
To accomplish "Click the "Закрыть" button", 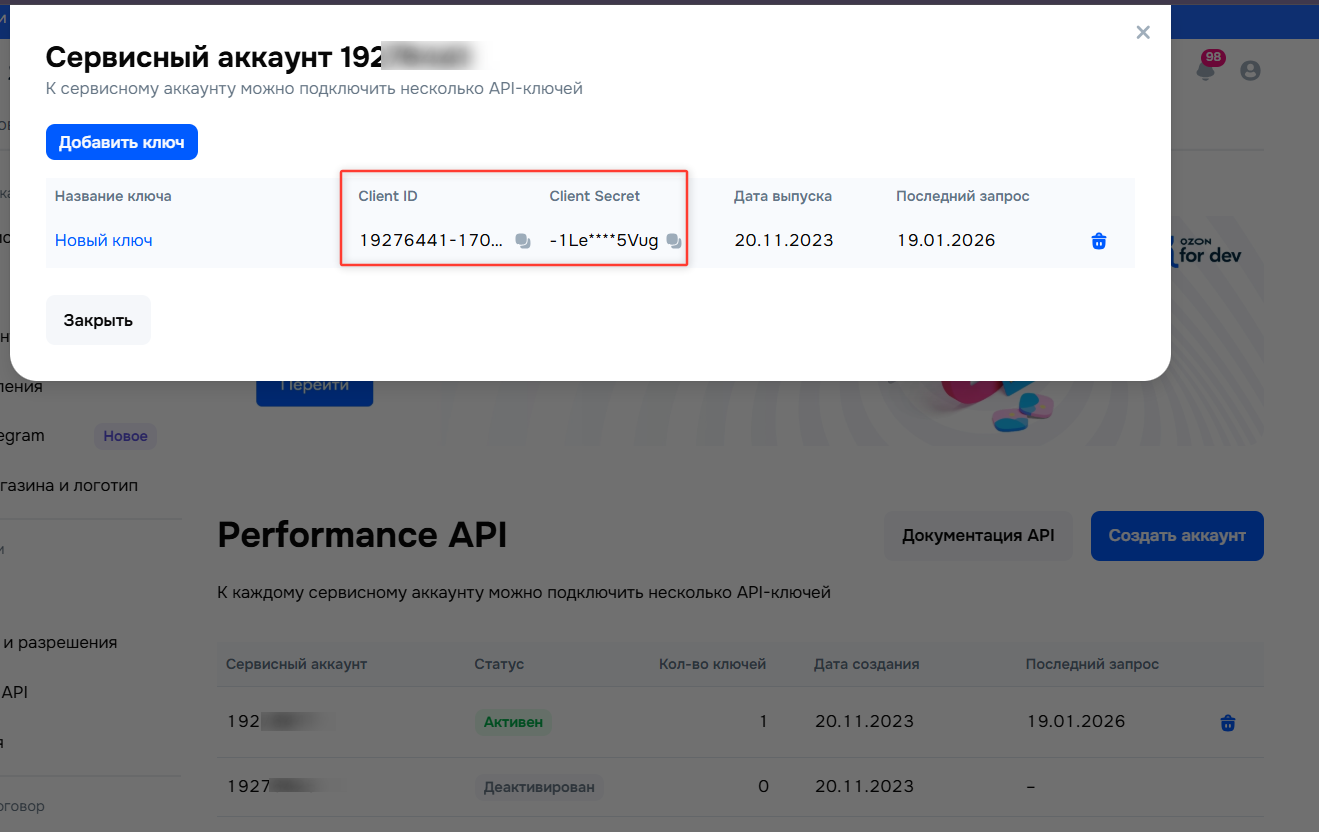I will click(98, 320).
